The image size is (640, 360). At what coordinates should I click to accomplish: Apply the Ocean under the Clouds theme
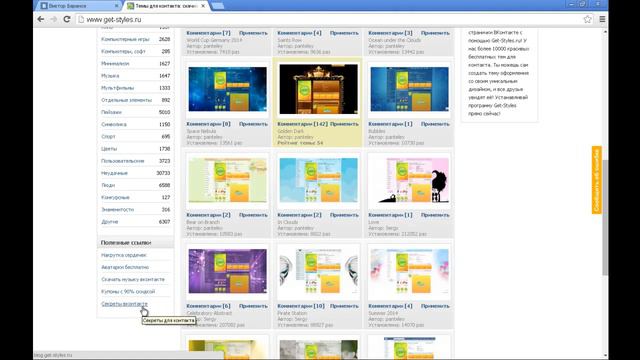pos(436,33)
